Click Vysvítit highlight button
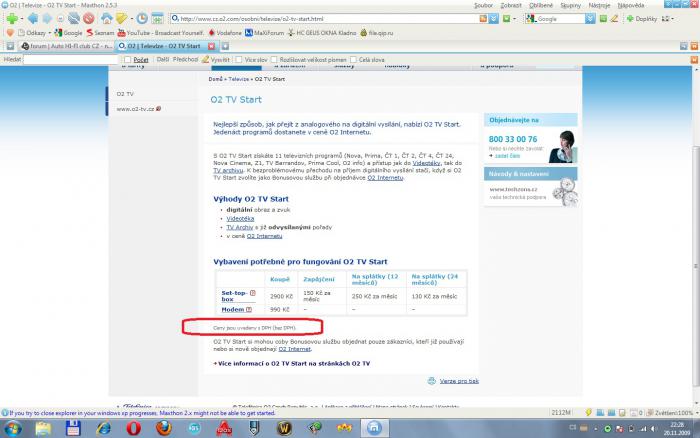 tap(216, 59)
